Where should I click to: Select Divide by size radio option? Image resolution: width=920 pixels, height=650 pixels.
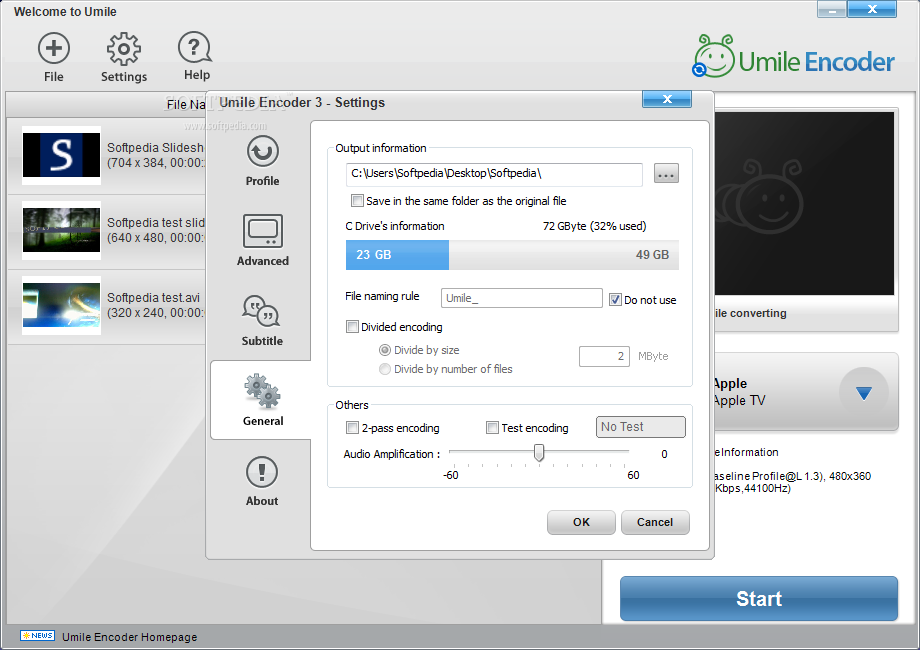click(x=385, y=350)
